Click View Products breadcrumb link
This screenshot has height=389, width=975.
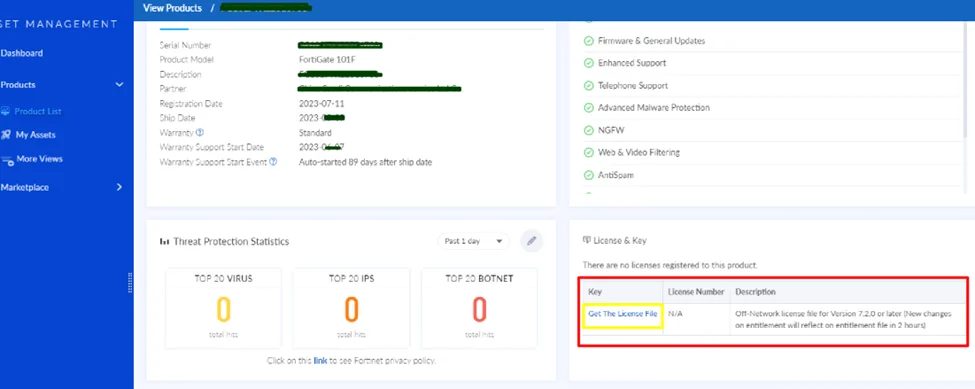coord(172,8)
